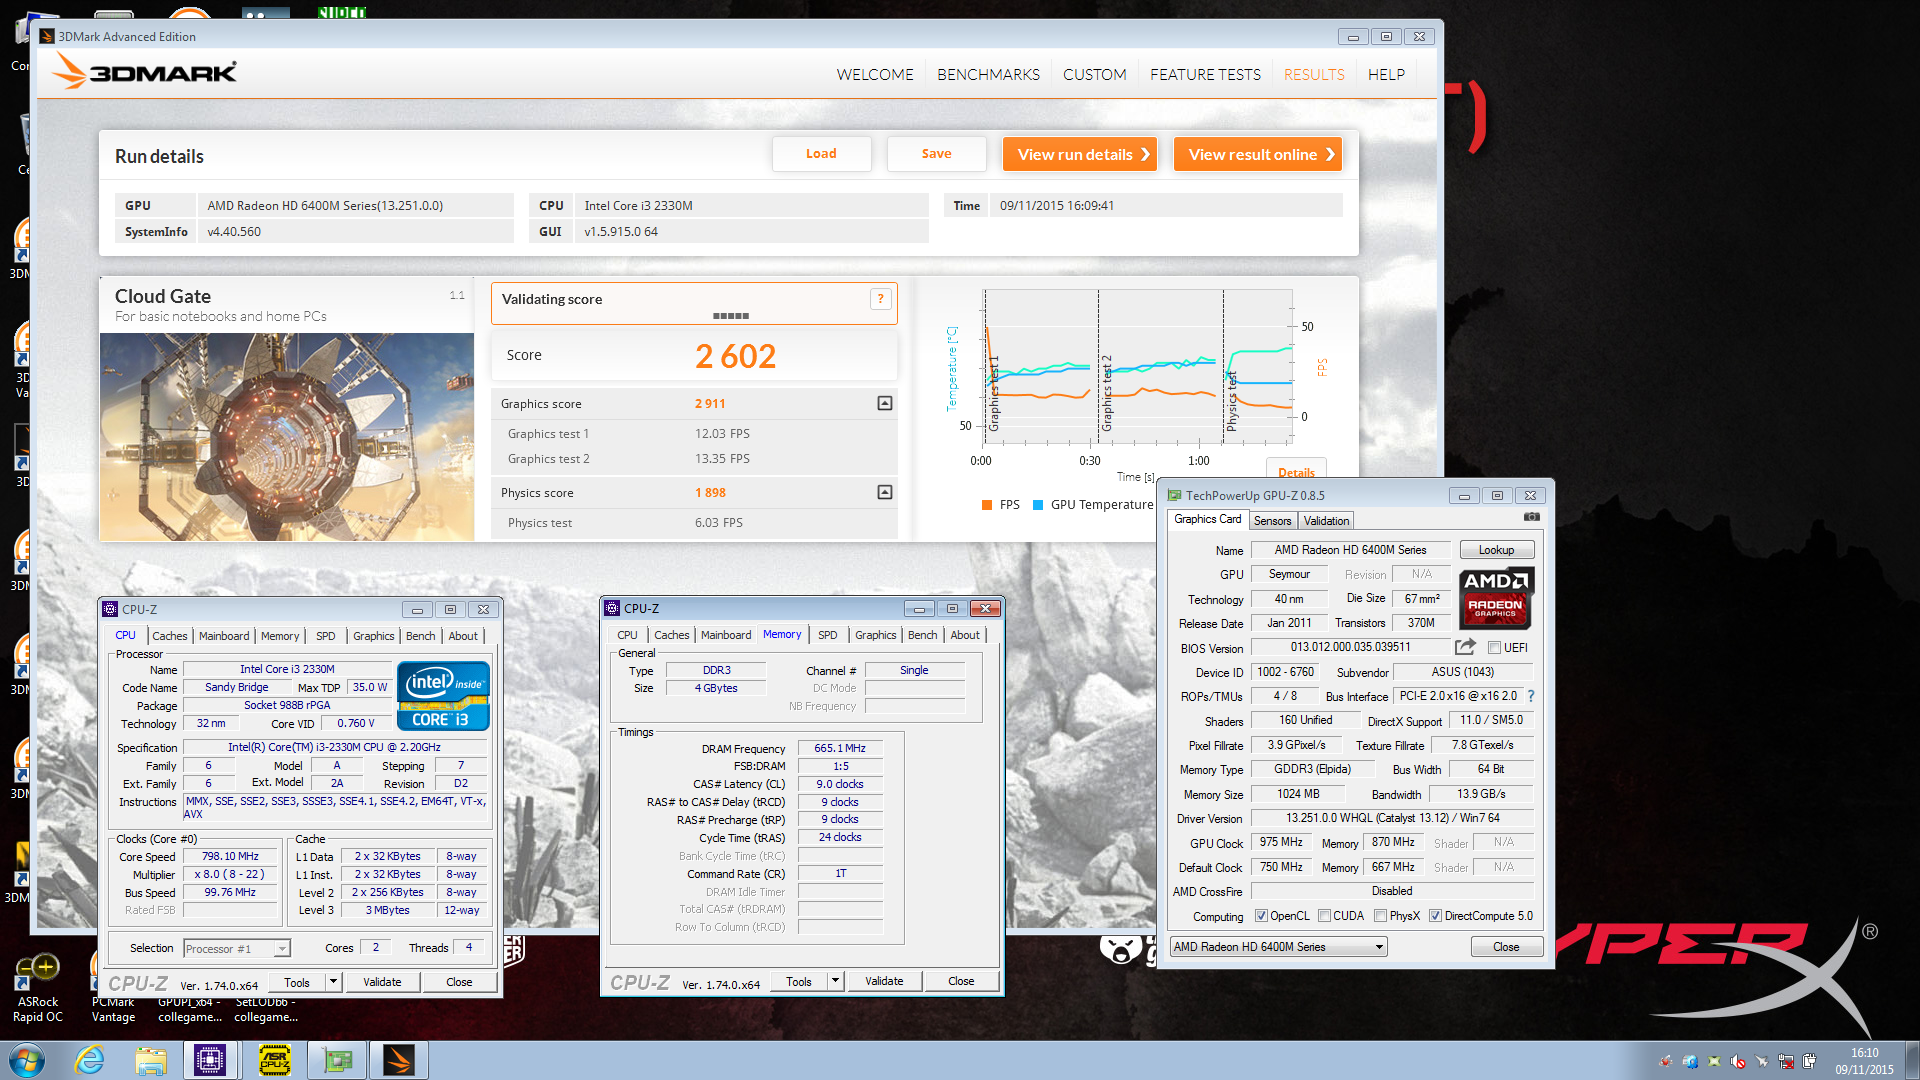Click the blue gear drive tray icon
This screenshot has height=1080, width=1920.
(1690, 1061)
